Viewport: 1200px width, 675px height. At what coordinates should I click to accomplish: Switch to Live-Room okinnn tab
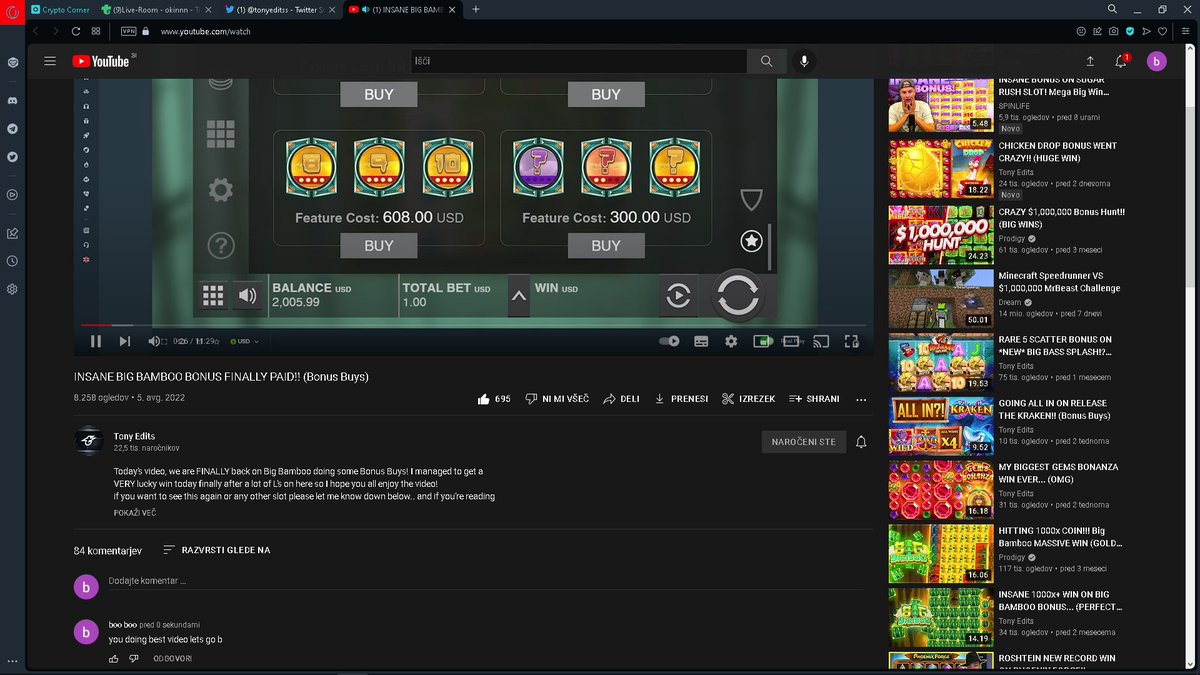click(x=157, y=9)
